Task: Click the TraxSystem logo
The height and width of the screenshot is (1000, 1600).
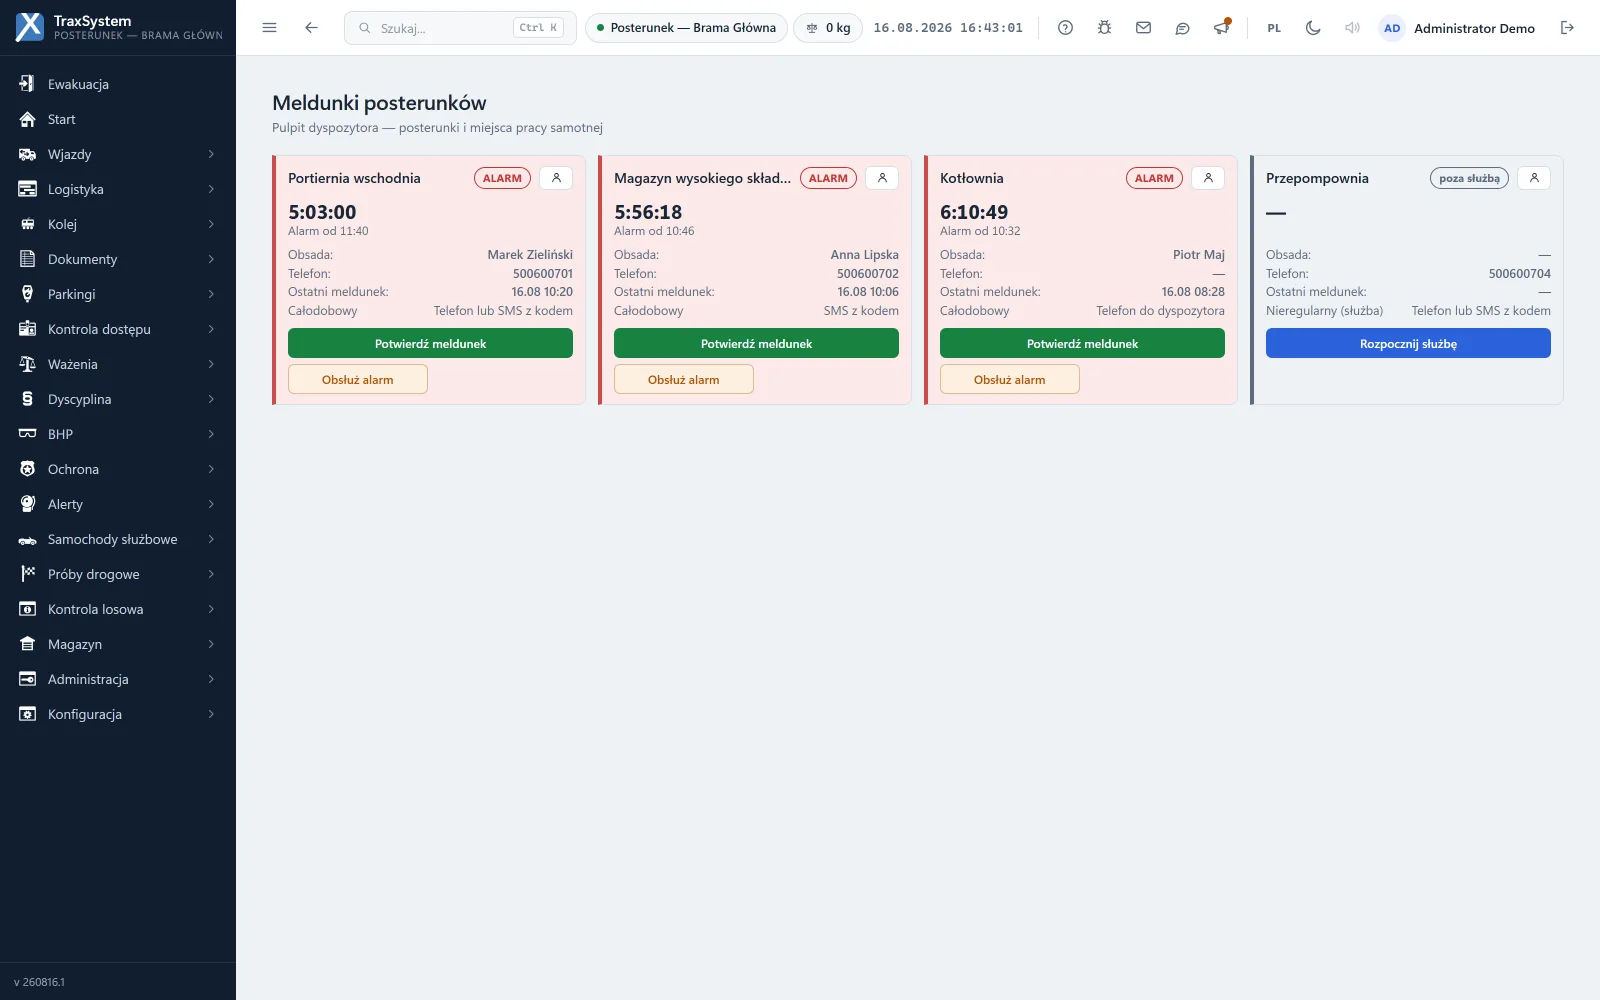Action: click(x=30, y=27)
